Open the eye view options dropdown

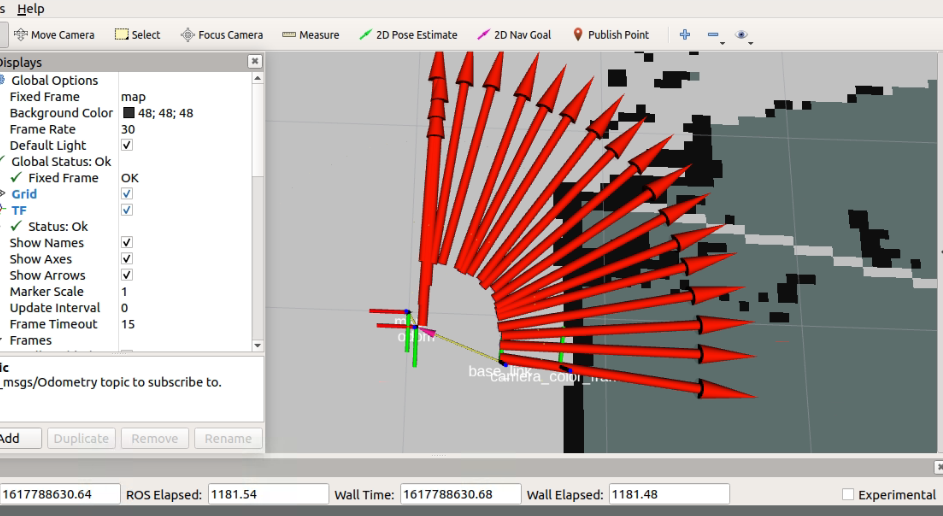(x=742, y=35)
